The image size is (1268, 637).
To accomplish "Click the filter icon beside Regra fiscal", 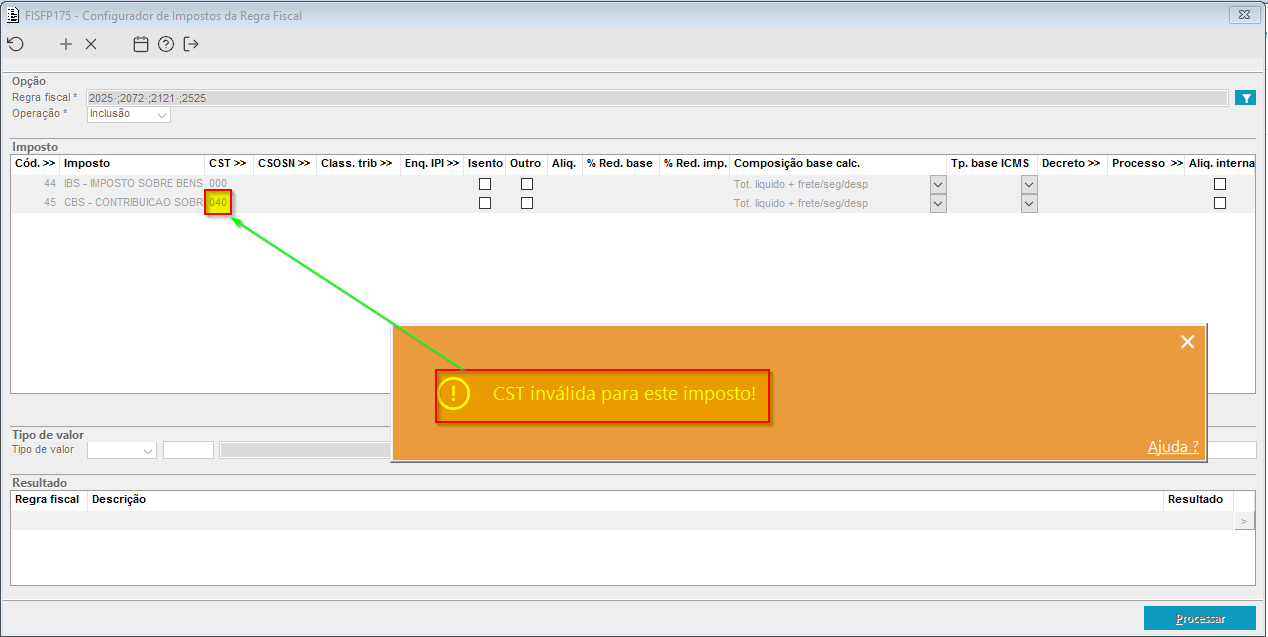I will [x=1245, y=98].
